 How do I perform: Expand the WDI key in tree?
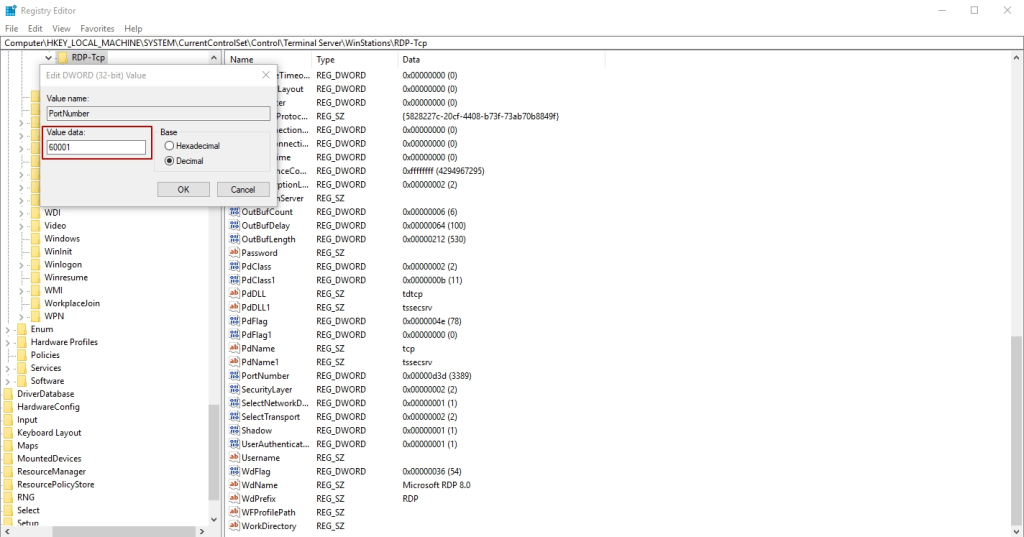tap(22, 213)
